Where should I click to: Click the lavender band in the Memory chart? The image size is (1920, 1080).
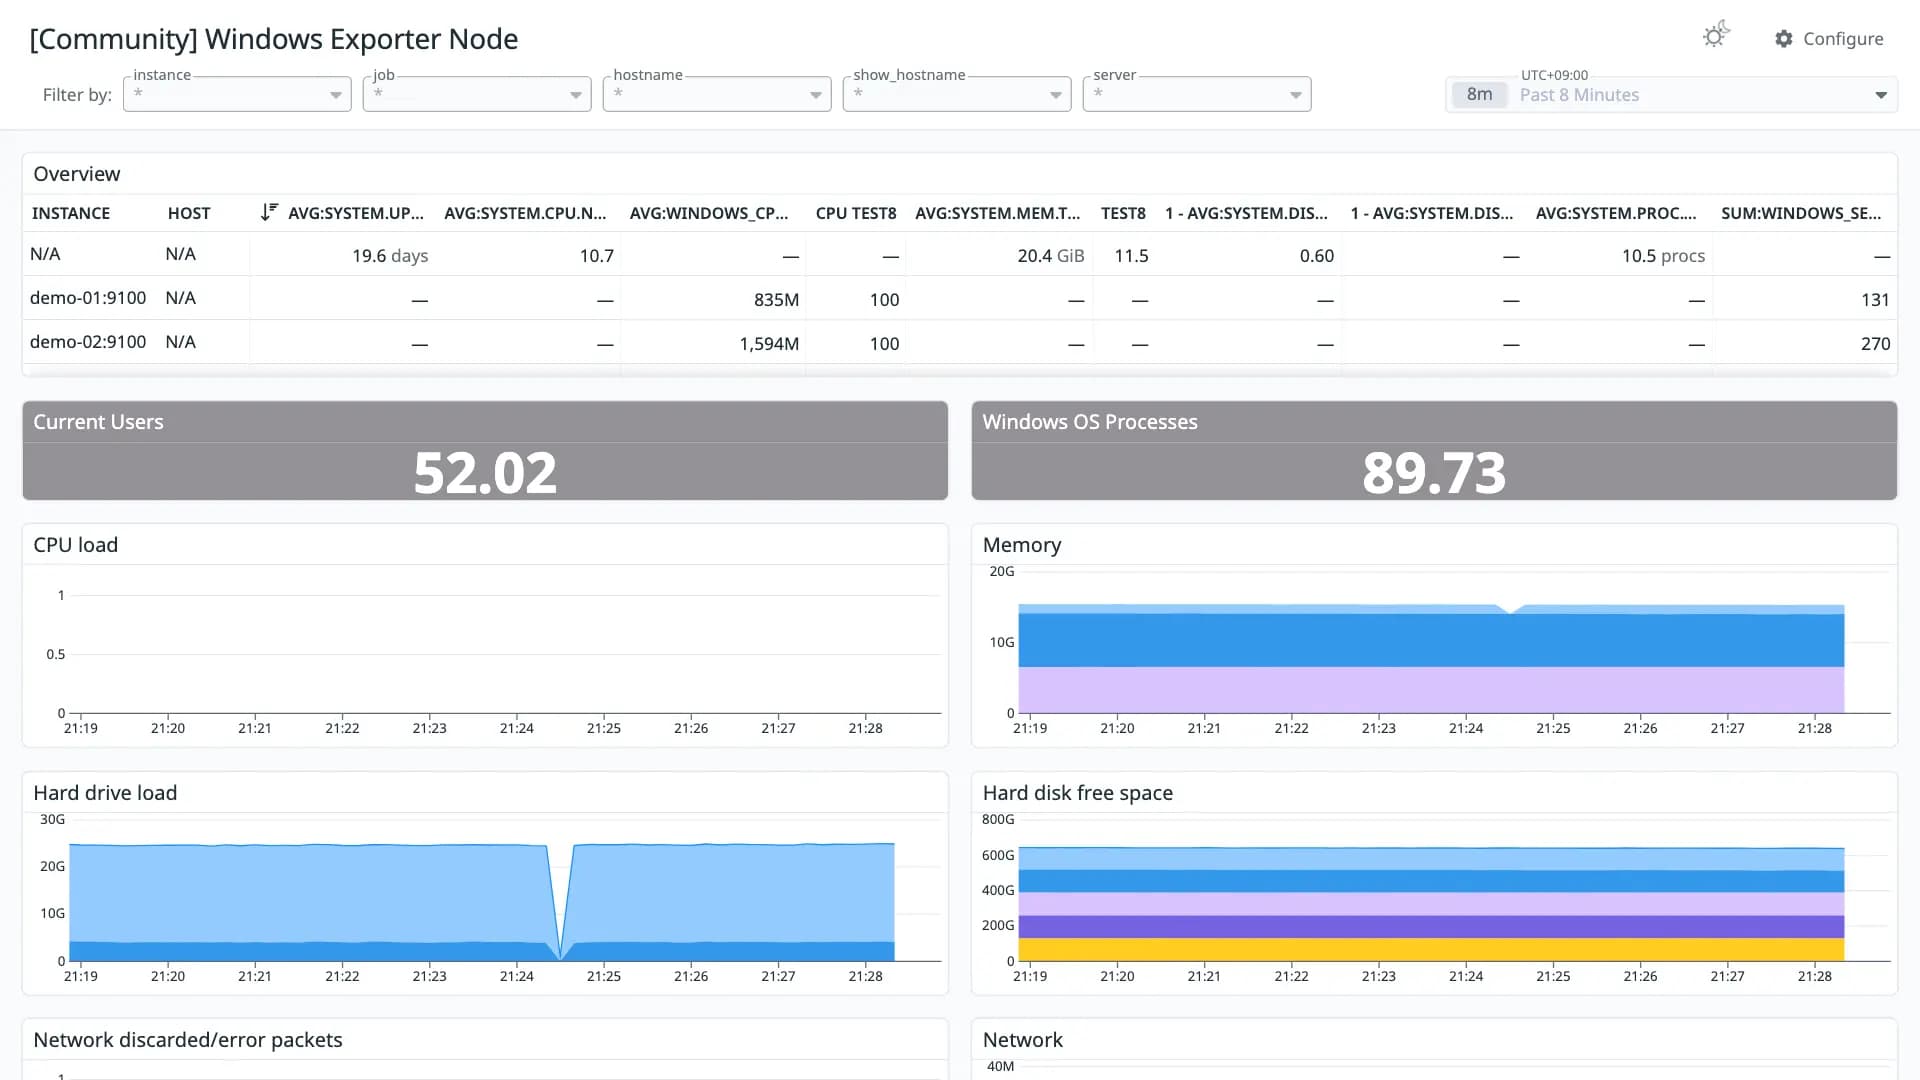(1431, 690)
